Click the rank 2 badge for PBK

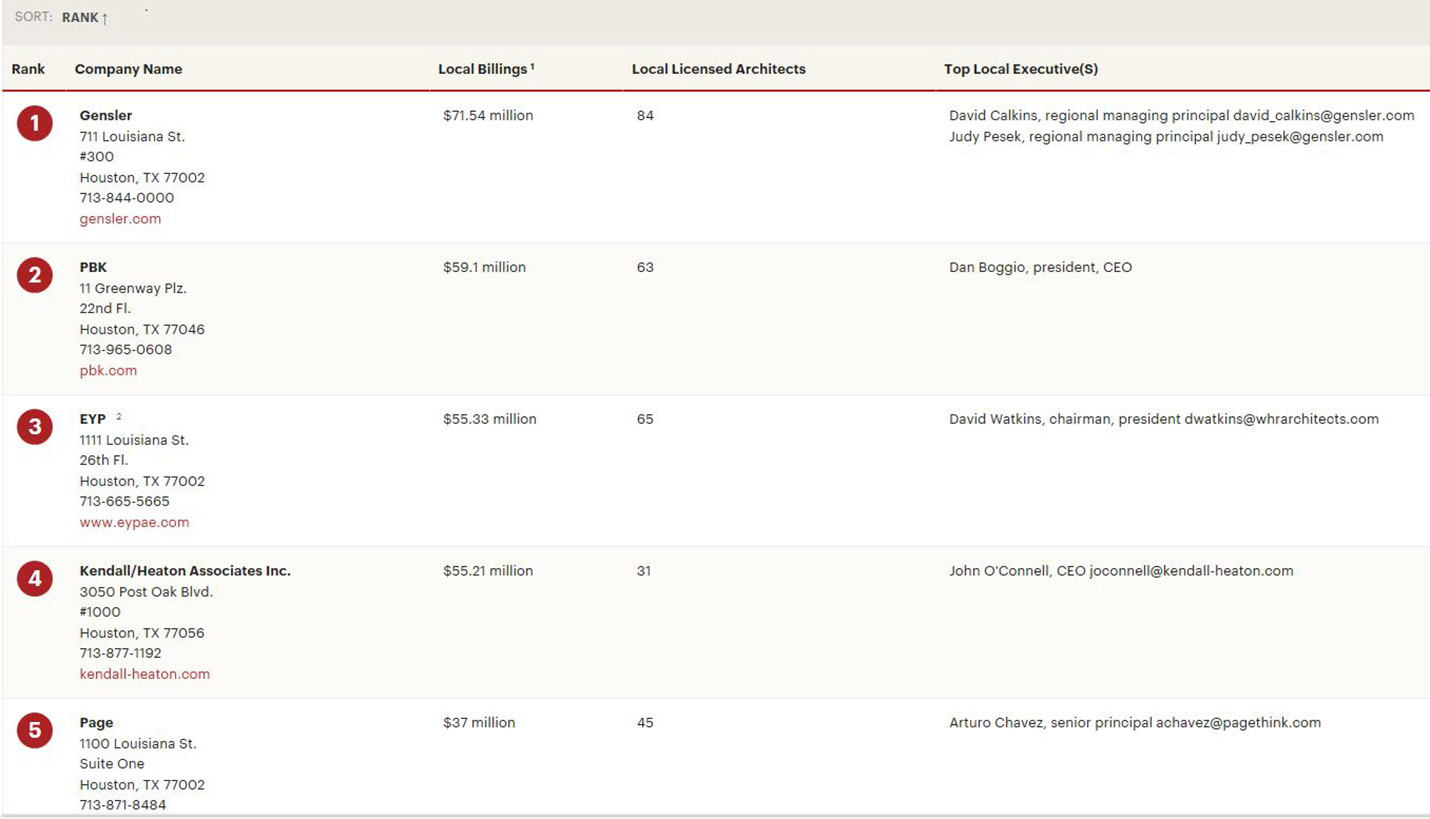pyautogui.click(x=35, y=275)
